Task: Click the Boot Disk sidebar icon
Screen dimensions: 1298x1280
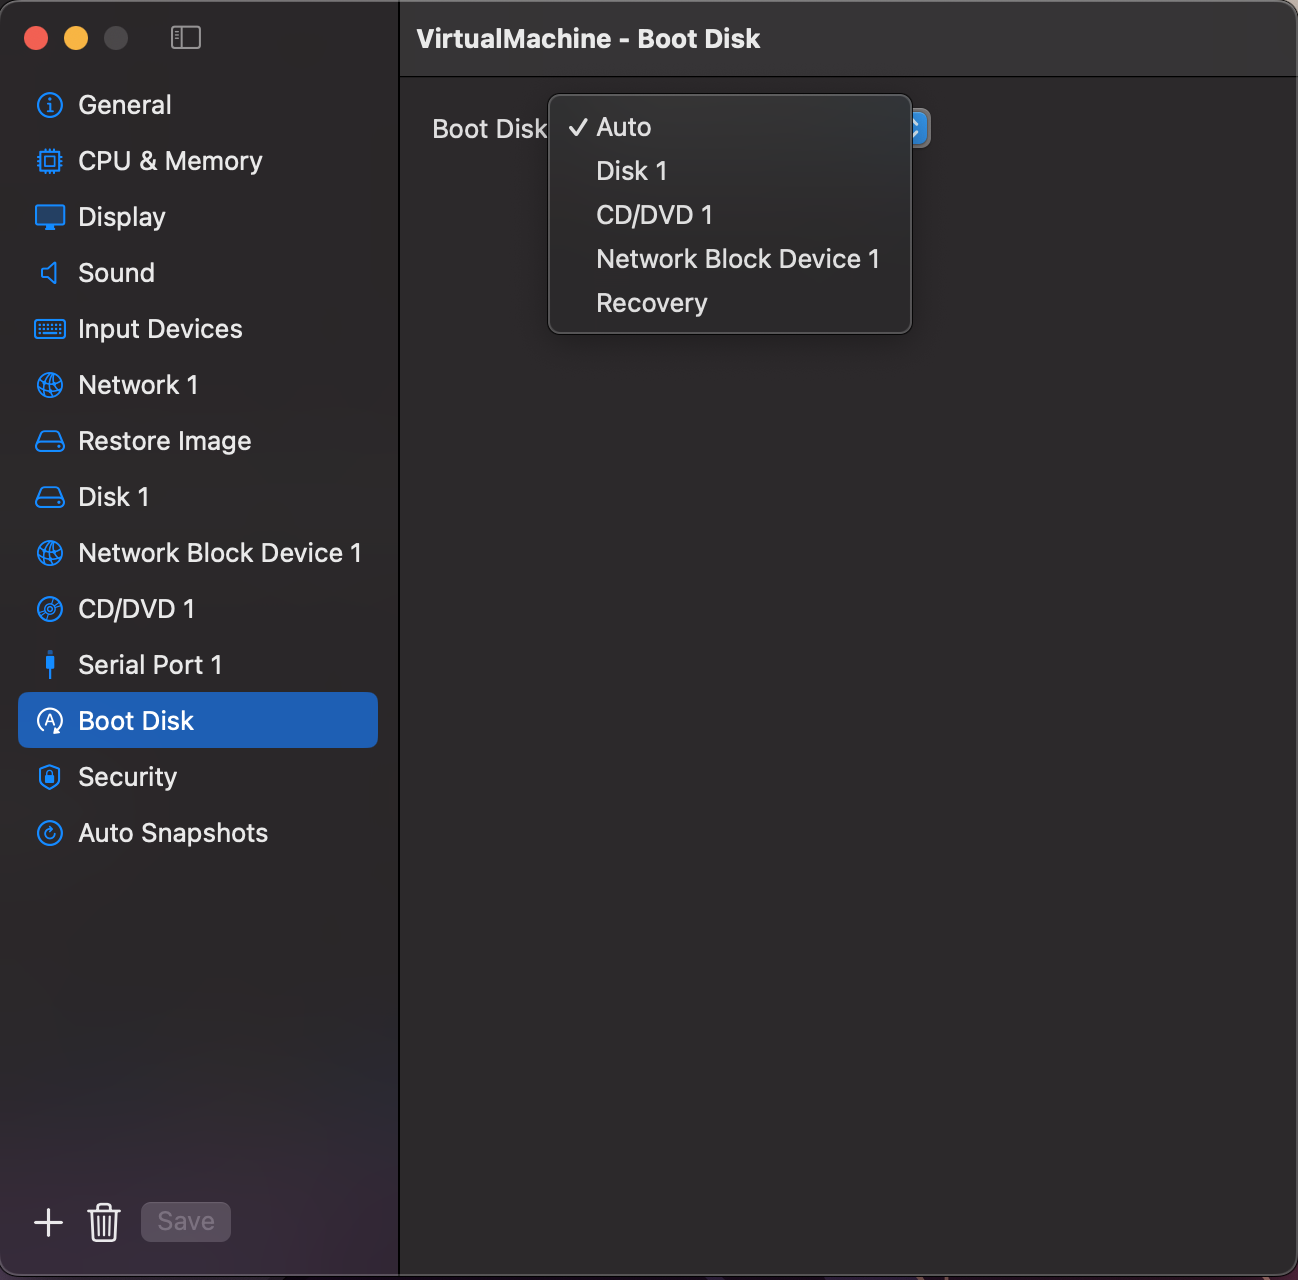Action: pos(49,721)
